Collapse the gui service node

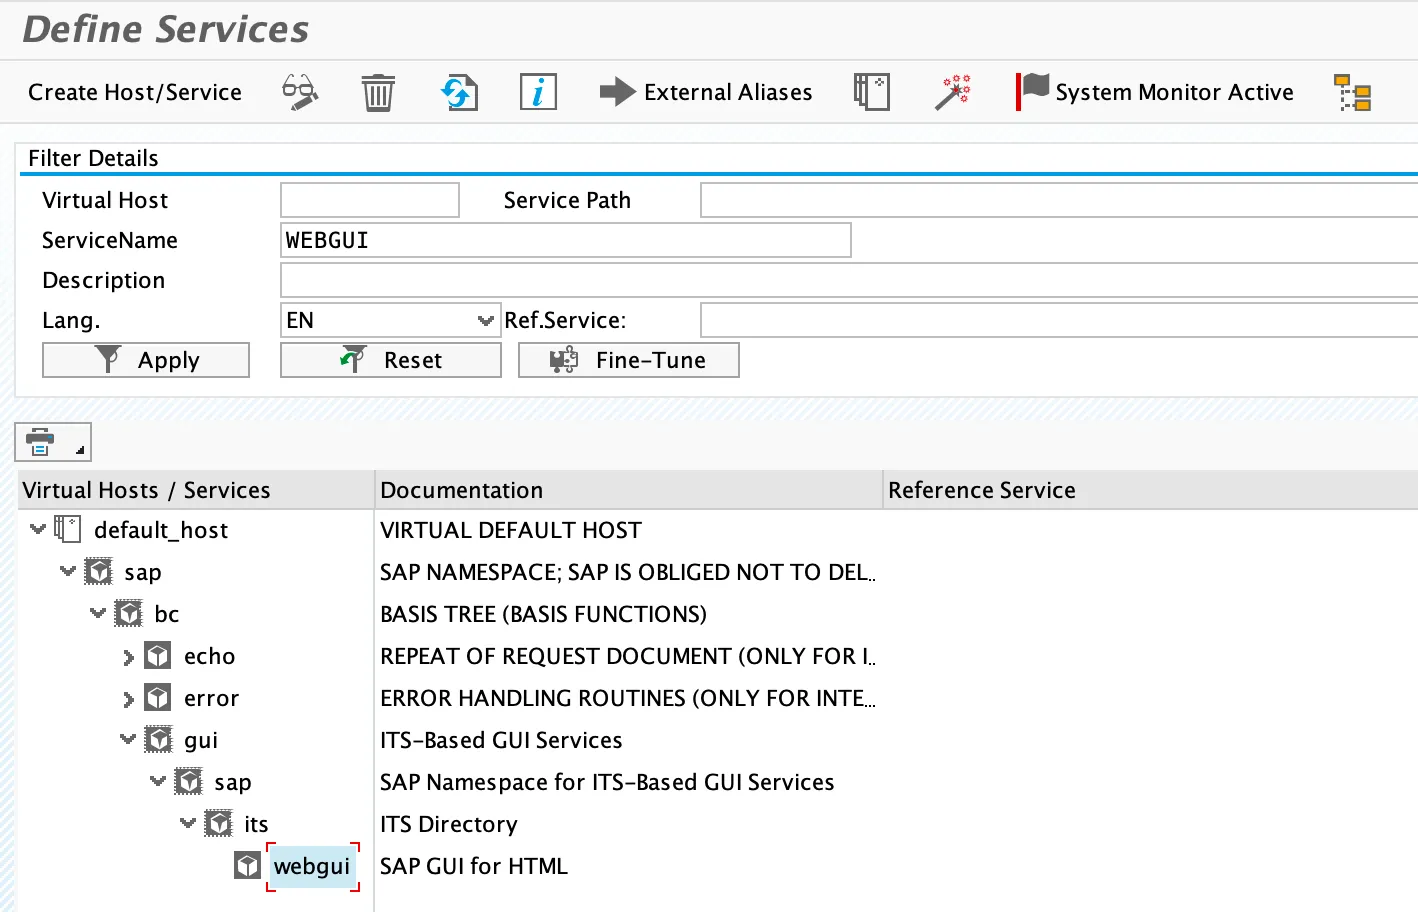click(x=128, y=740)
